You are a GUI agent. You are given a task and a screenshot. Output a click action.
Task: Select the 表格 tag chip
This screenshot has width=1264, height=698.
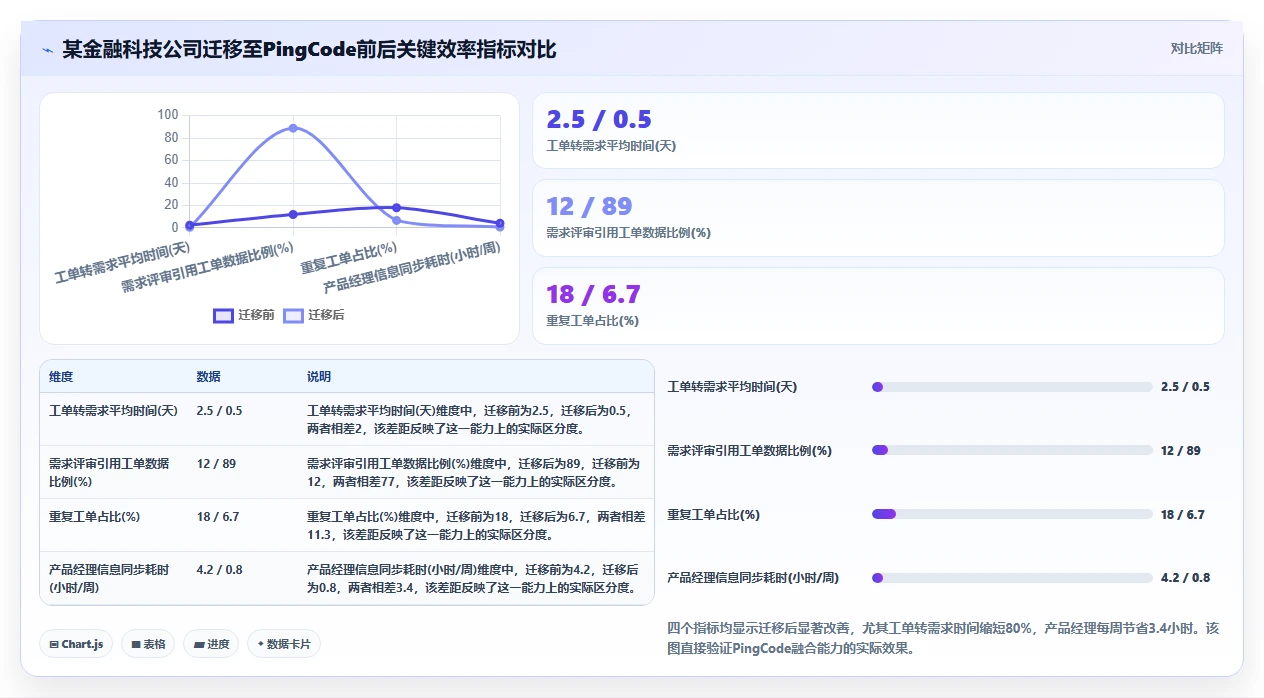point(148,644)
